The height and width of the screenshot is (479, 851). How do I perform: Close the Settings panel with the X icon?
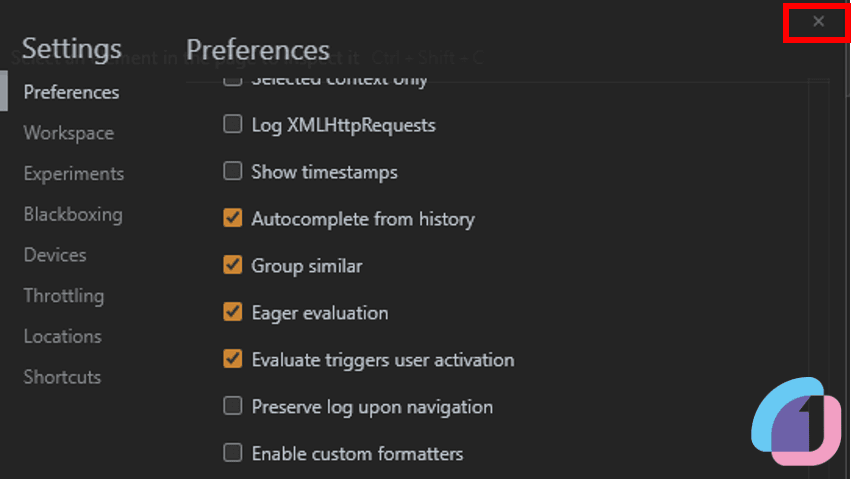(x=818, y=22)
